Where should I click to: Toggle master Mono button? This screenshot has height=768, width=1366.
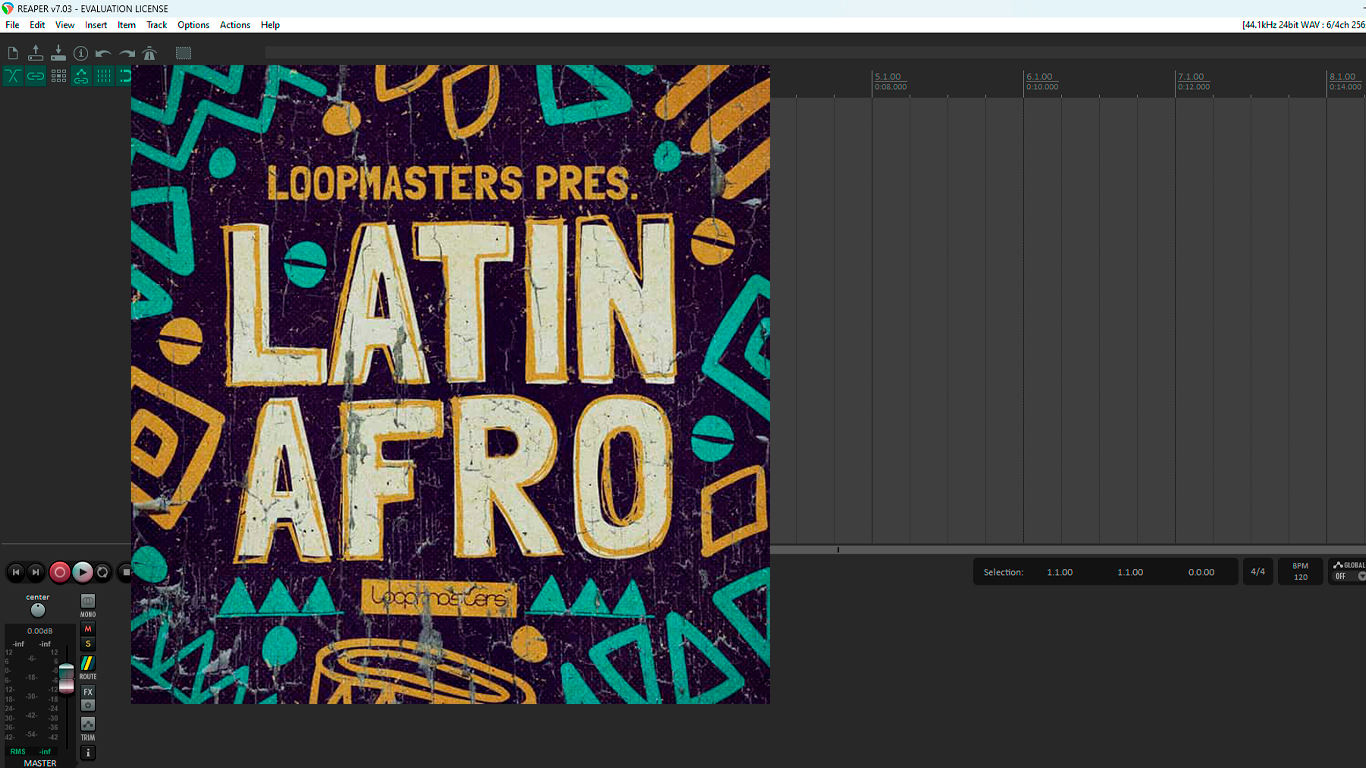(x=88, y=602)
